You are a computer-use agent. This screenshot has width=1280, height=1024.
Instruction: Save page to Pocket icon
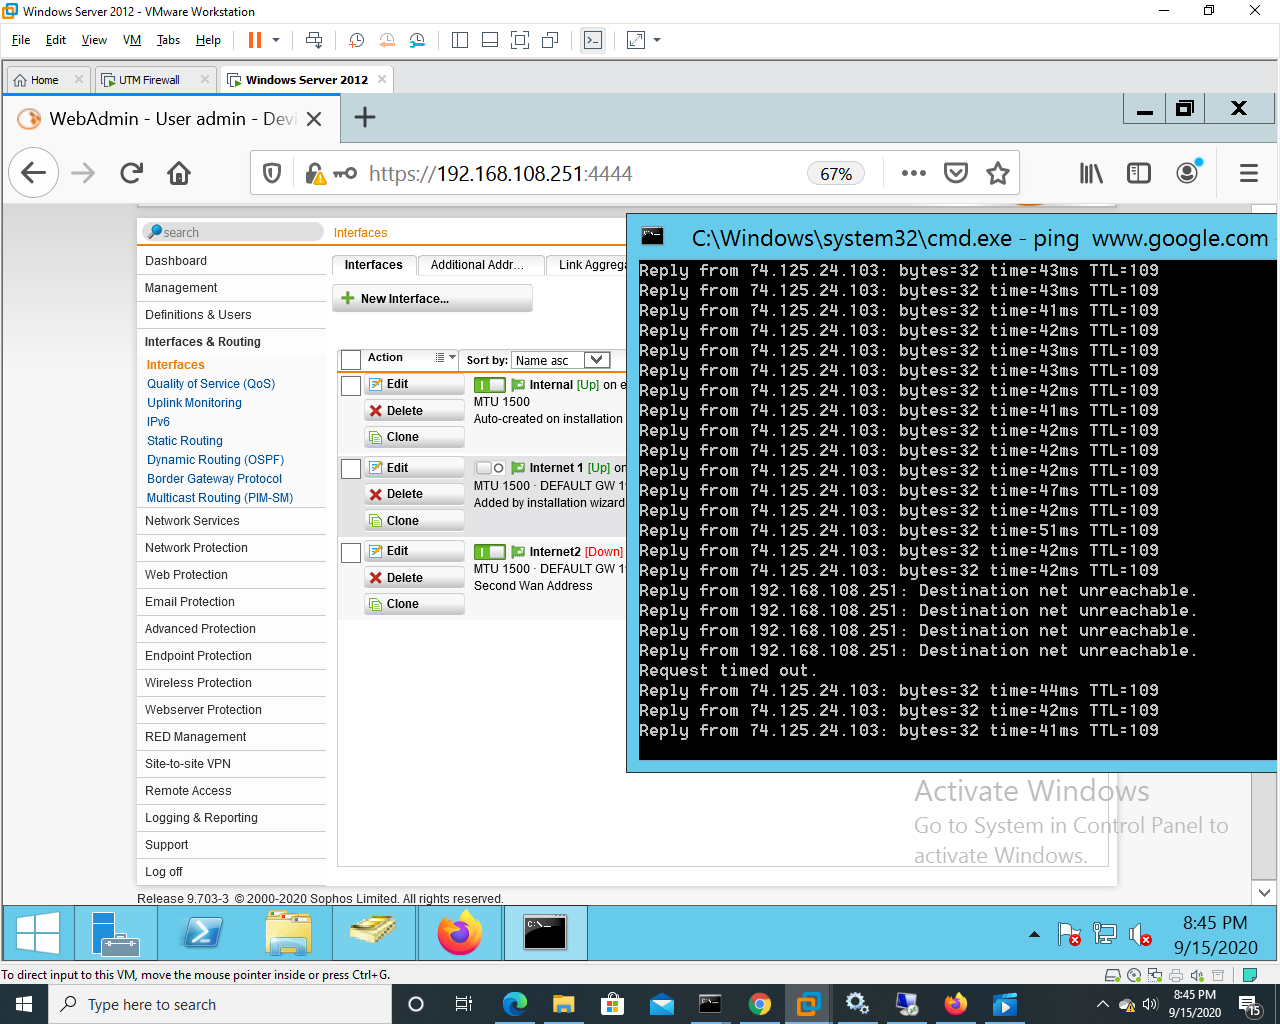956,173
